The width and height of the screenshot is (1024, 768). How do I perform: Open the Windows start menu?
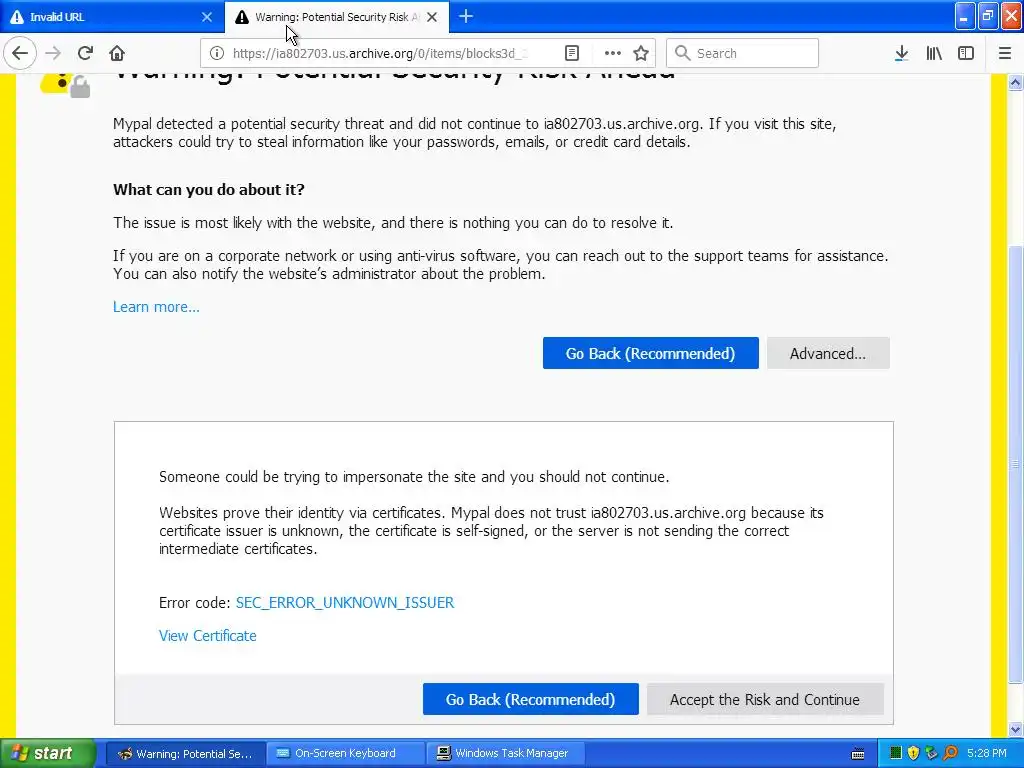48,754
